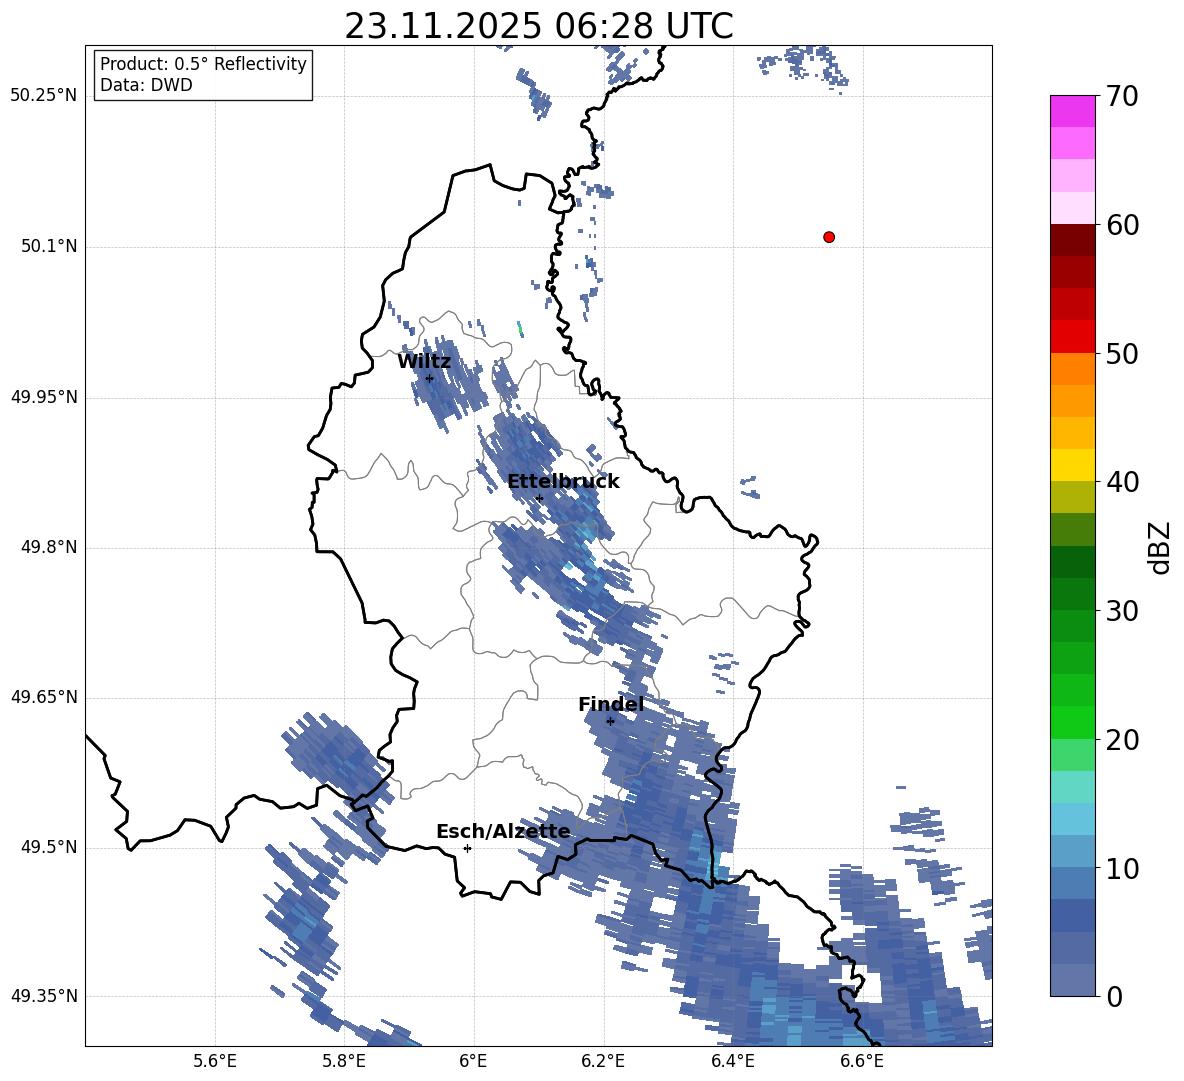Click the 0 tick on the colorbar

coord(1115,997)
